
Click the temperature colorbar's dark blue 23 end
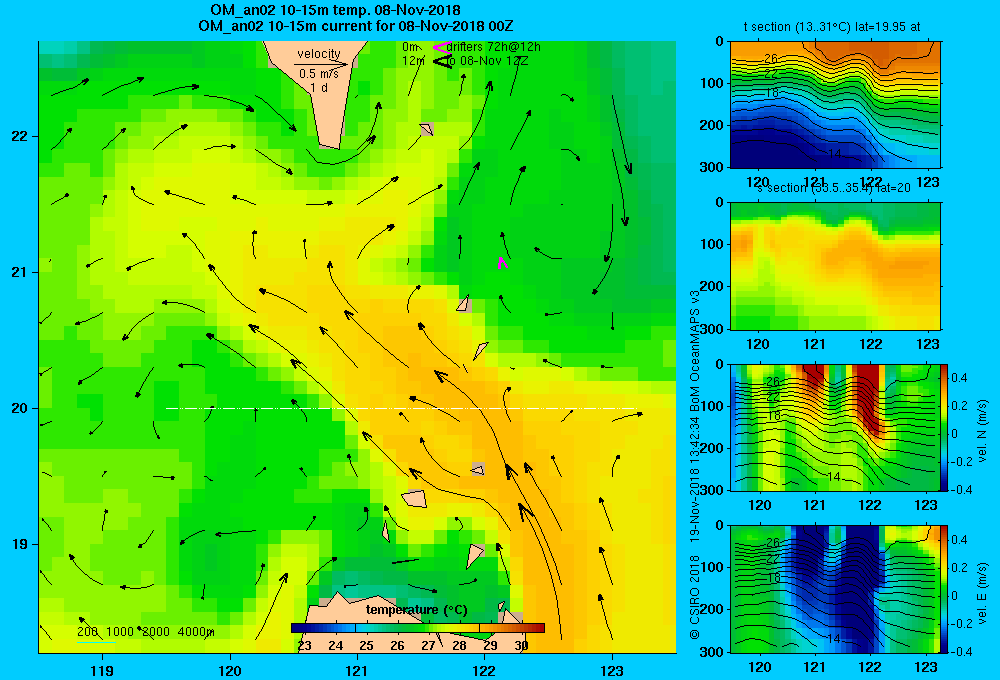point(298,628)
